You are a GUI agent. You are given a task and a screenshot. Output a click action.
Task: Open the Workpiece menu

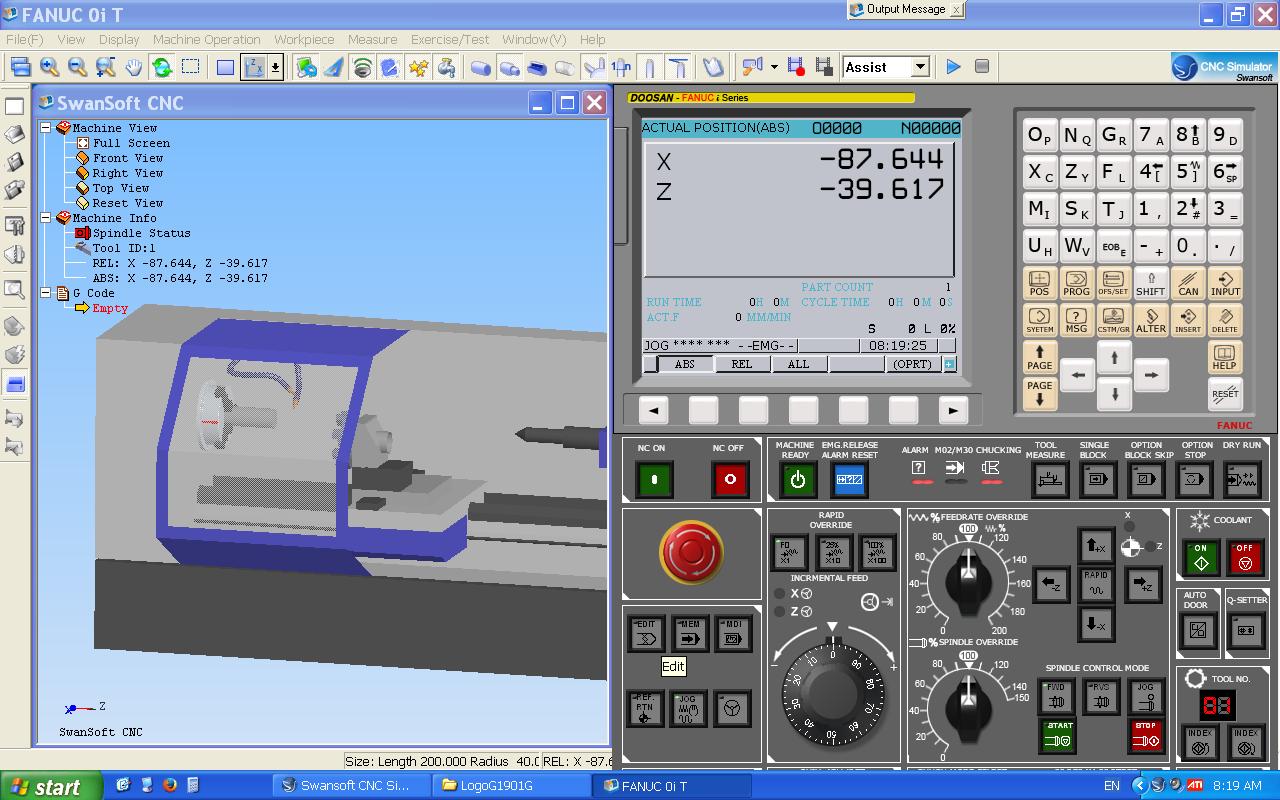[304, 39]
